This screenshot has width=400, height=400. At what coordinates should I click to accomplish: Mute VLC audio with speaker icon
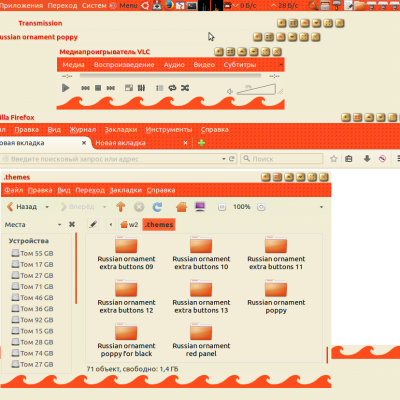pos(230,91)
